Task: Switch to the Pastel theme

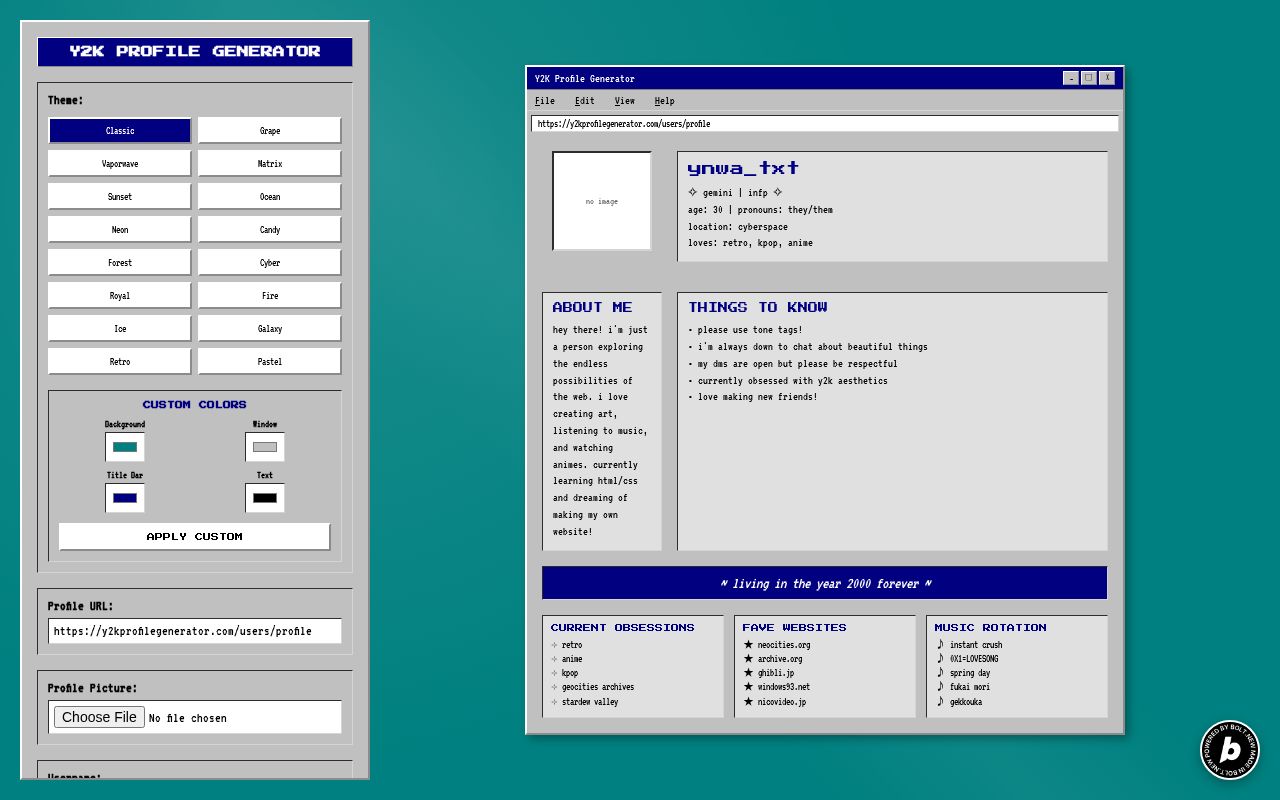Action: point(270,362)
